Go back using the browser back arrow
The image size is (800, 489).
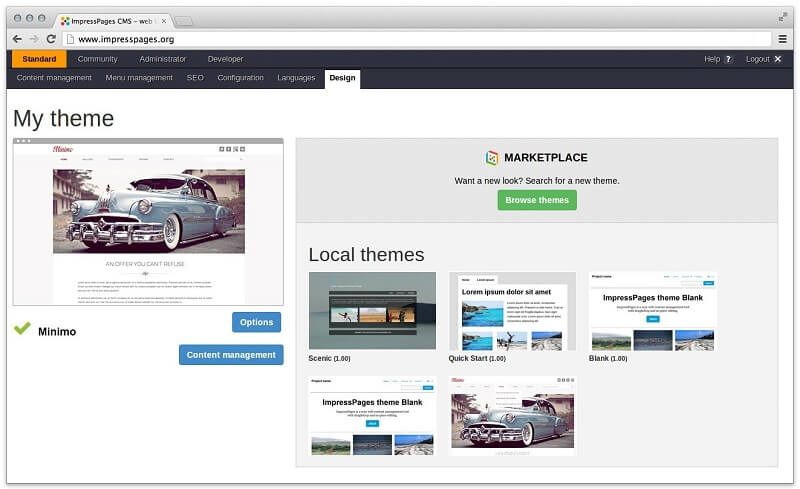[17, 39]
